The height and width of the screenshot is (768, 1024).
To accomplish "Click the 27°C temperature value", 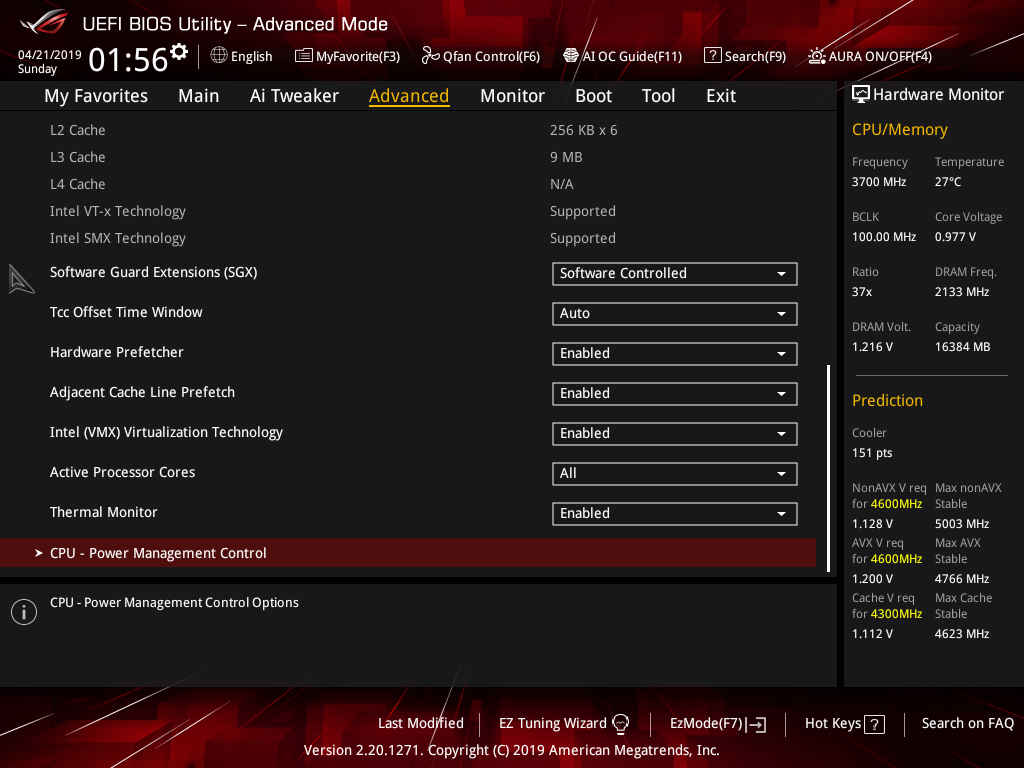I will (x=948, y=182).
